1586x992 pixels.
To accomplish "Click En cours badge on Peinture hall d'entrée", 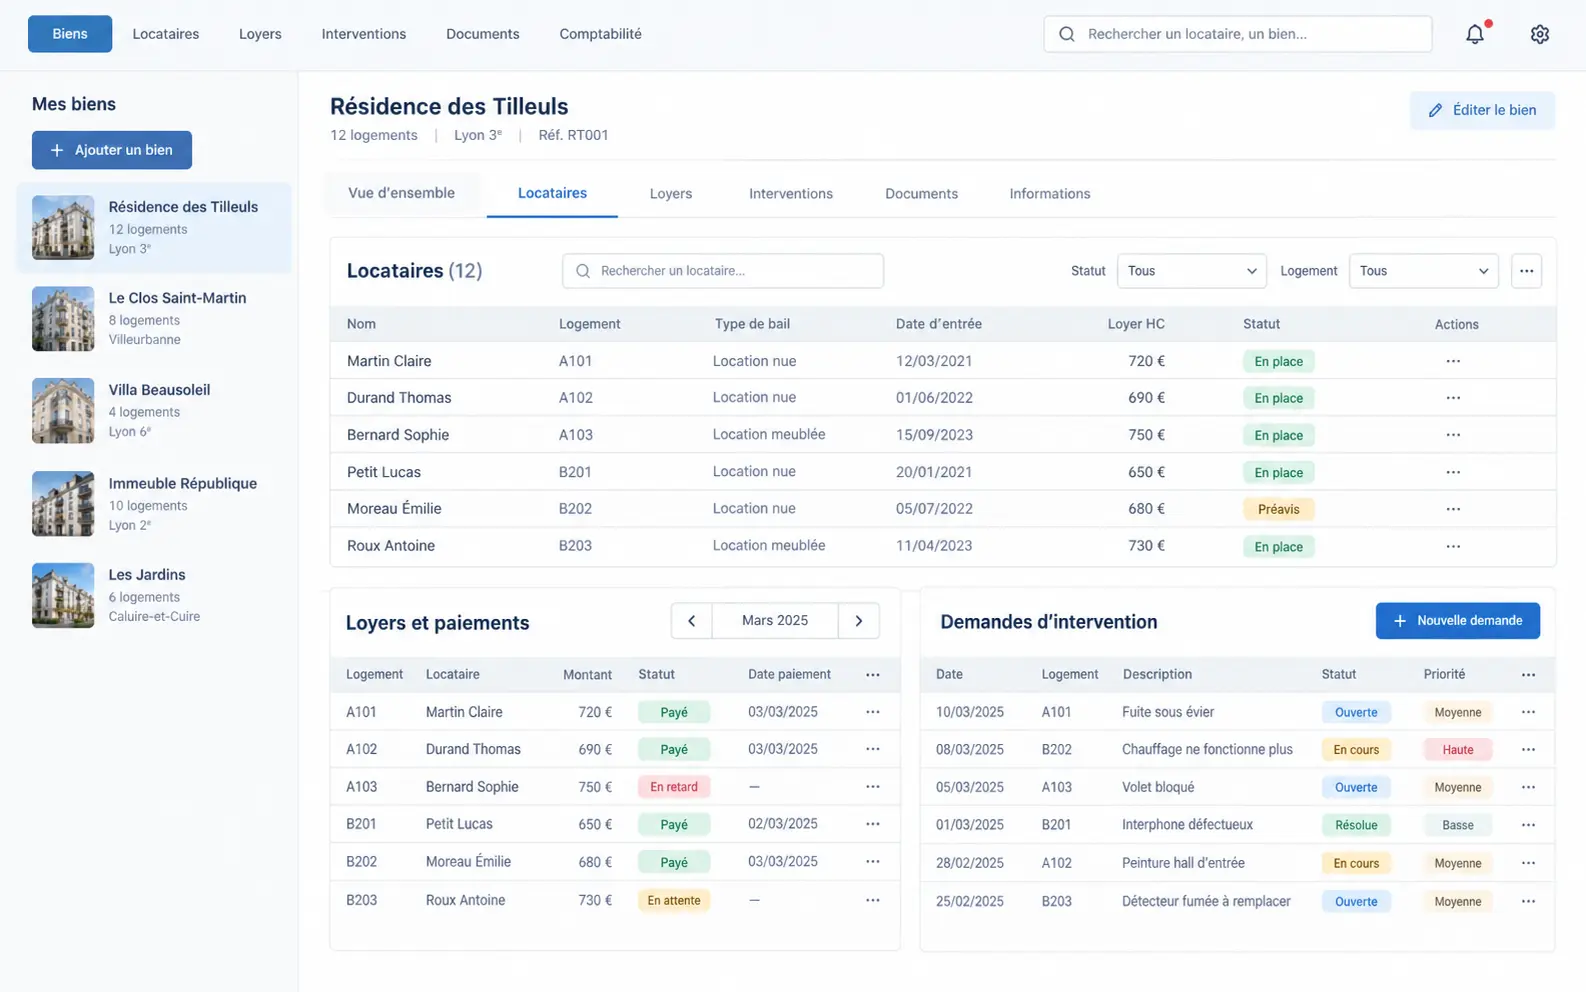I will click(1356, 863).
